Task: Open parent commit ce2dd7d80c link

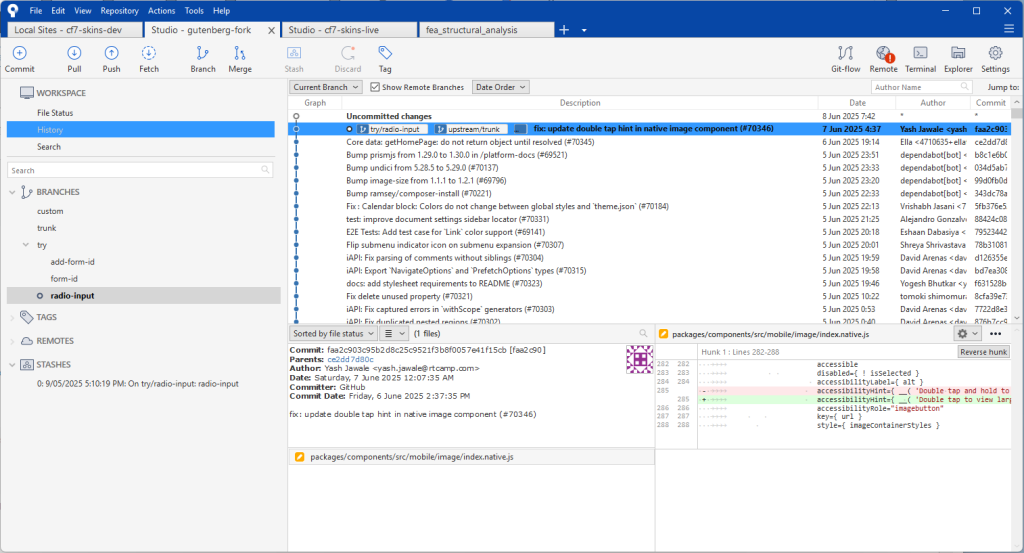Action: 353,358
